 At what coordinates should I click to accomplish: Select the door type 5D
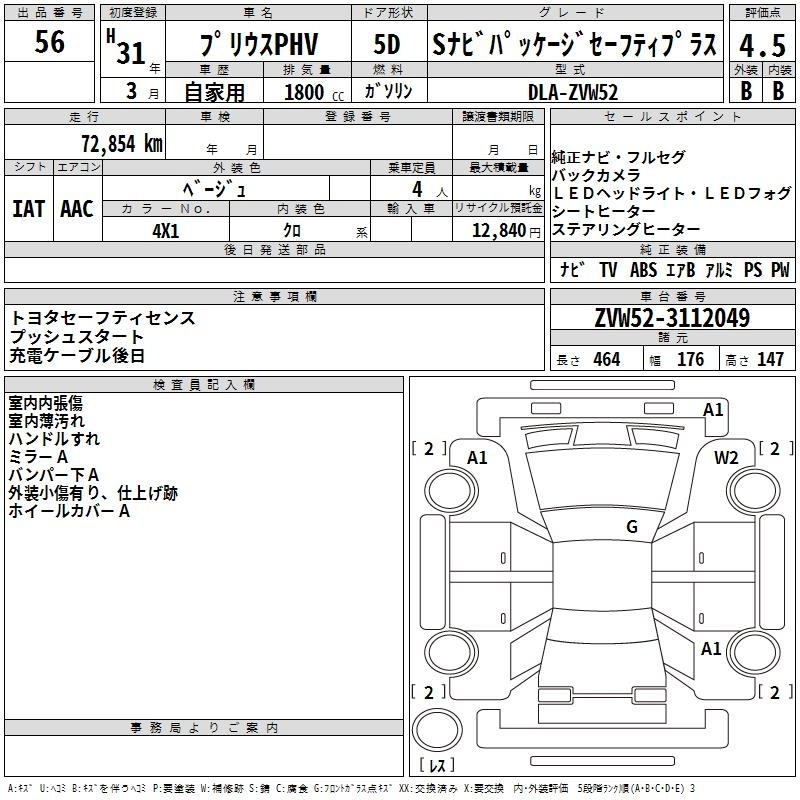tap(386, 44)
